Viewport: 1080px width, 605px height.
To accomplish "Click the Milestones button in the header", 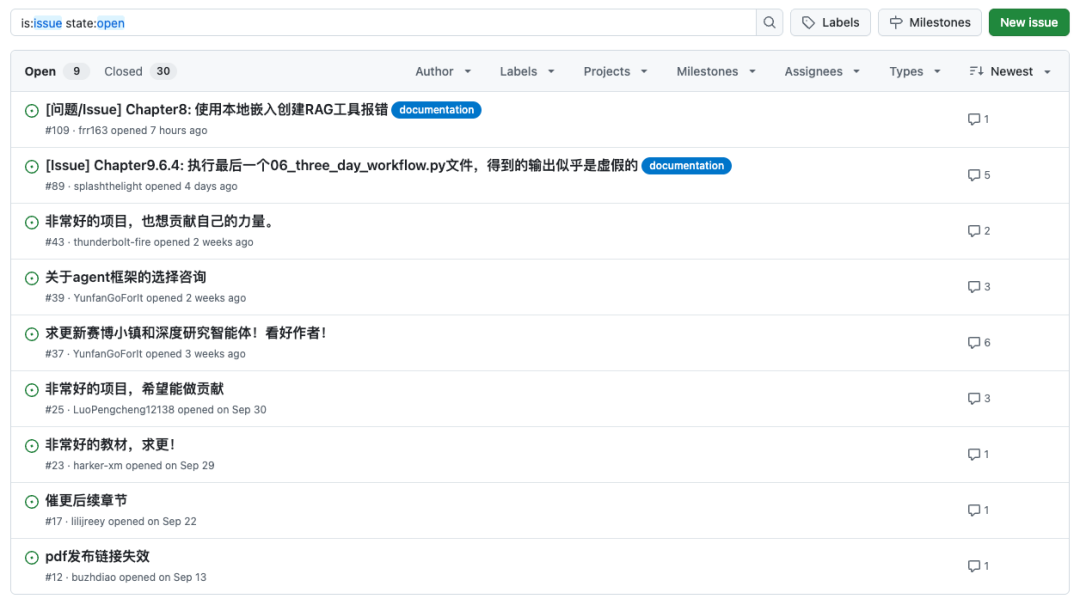I will (929, 22).
